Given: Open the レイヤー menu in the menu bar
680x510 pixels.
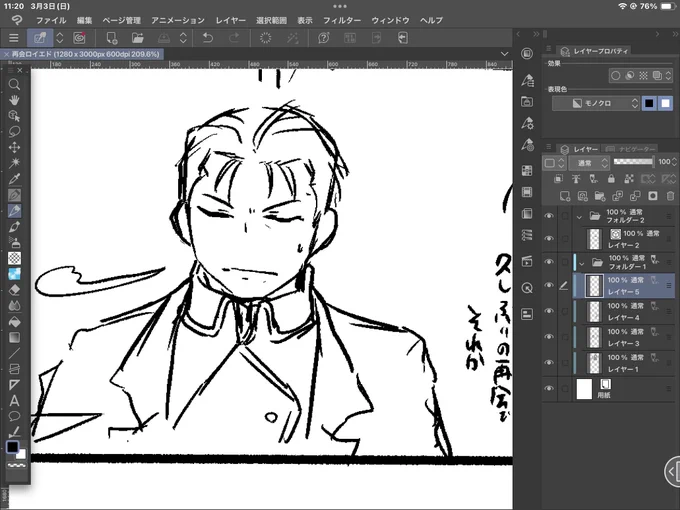Looking at the screenshot, I should coord(231,20).
